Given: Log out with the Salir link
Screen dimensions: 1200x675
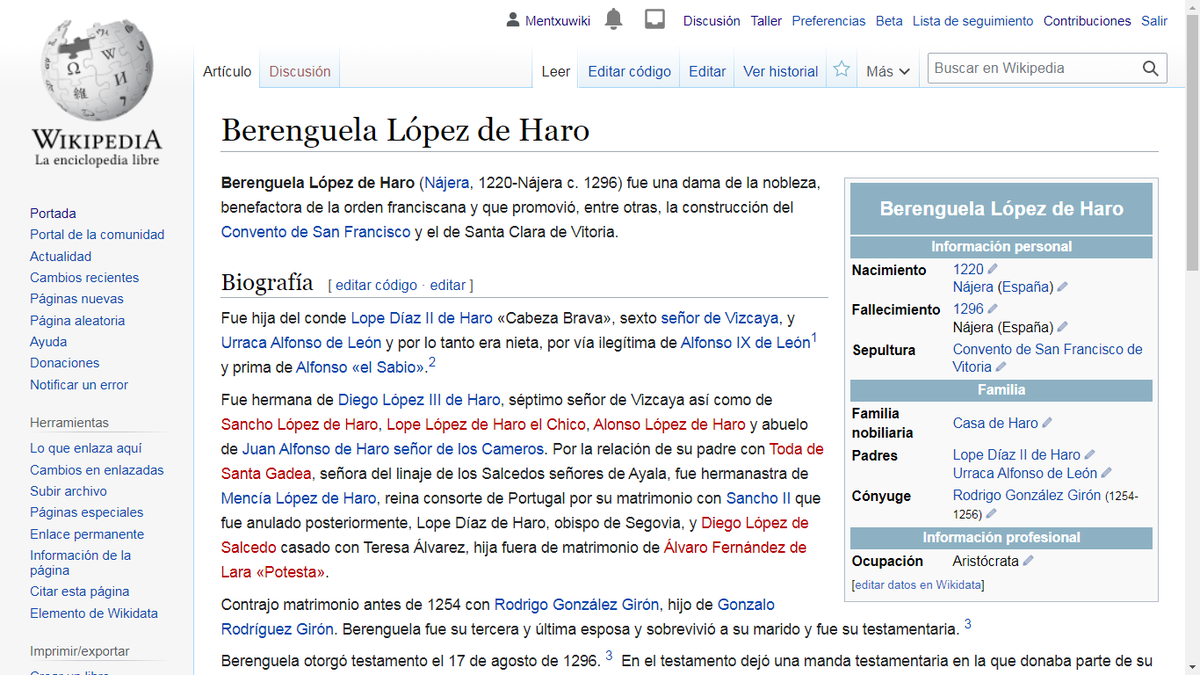Looking at the screenshot, I should point(1154,20).
